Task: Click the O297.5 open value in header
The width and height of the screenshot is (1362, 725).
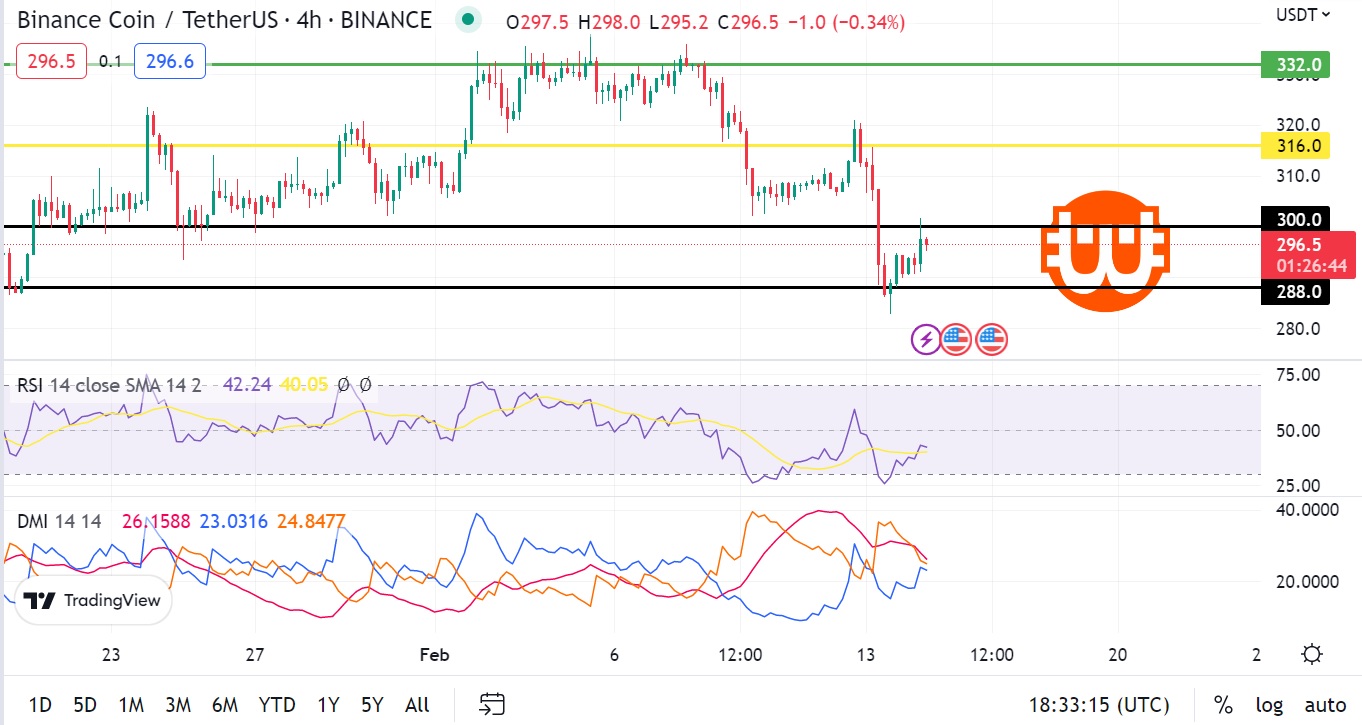Action: tap(538, 22)
